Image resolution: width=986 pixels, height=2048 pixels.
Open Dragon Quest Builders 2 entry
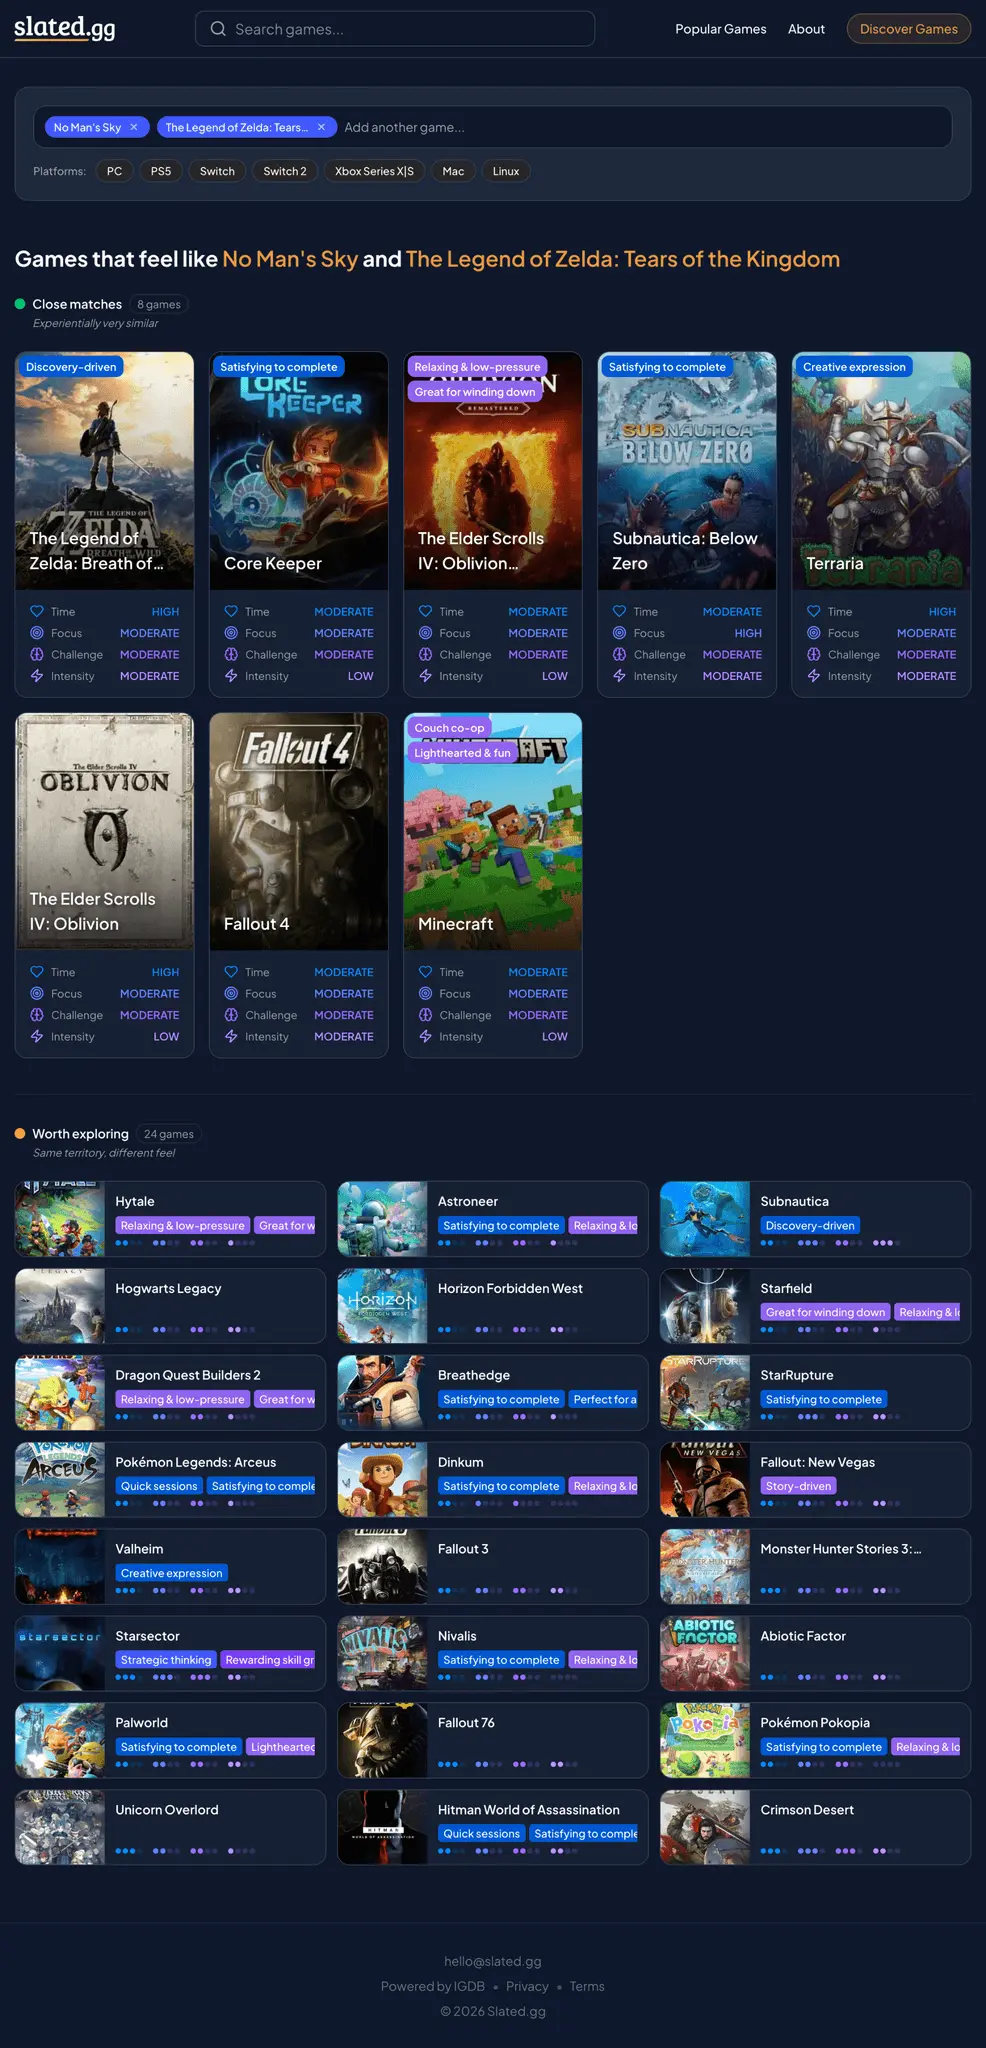170,1393
